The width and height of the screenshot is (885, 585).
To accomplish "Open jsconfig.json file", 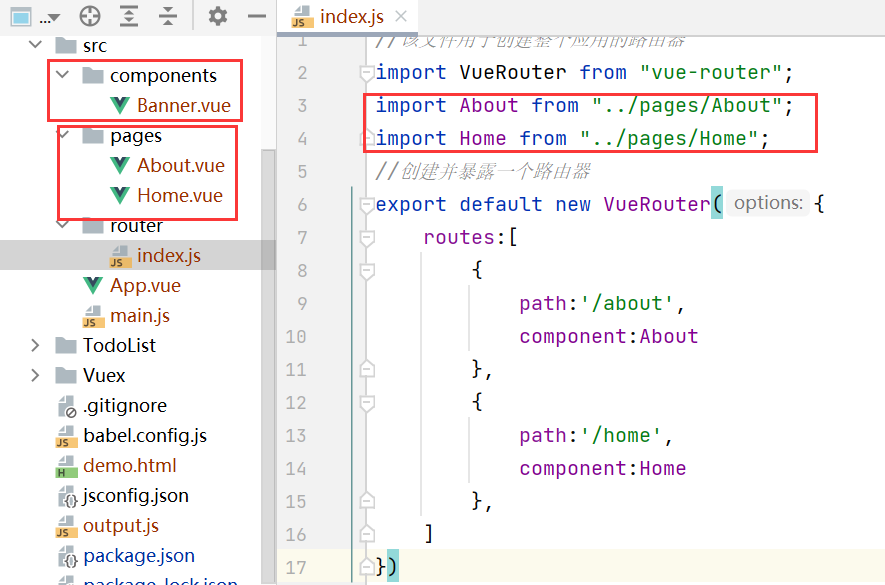I will (x=135, y=495).
